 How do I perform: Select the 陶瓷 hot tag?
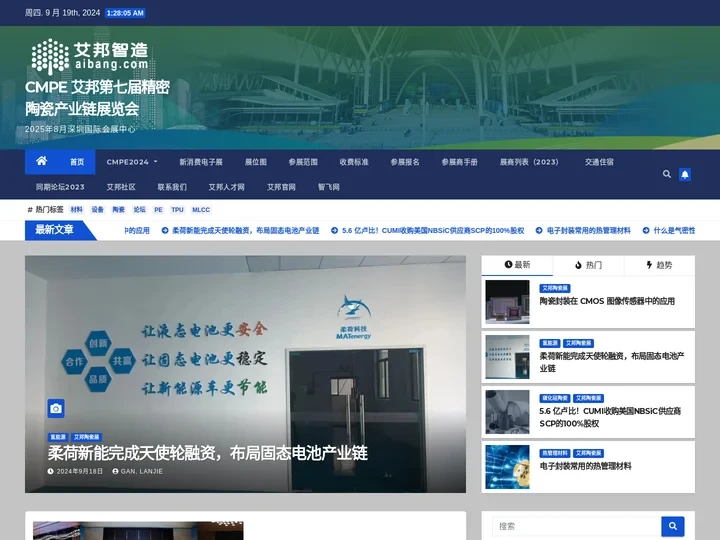[118, 209]
